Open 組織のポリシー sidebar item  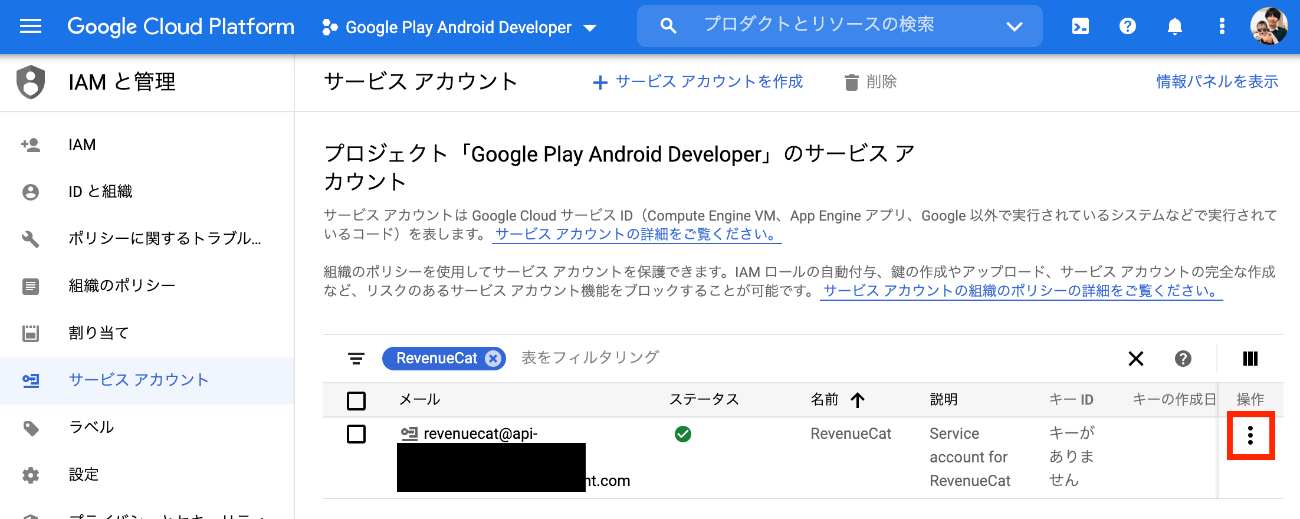[x=147, y=286]
